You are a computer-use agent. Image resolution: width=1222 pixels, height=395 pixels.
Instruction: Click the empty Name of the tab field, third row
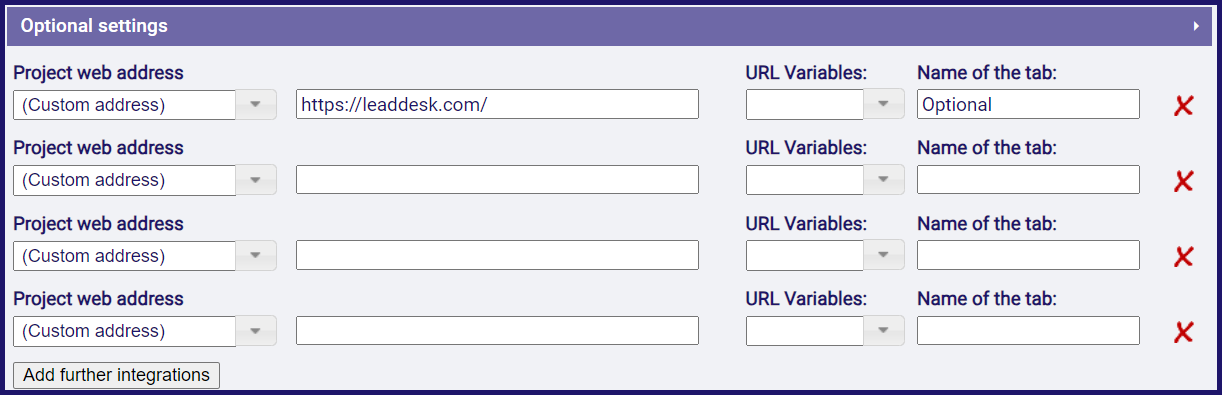tap(1028, 255)
